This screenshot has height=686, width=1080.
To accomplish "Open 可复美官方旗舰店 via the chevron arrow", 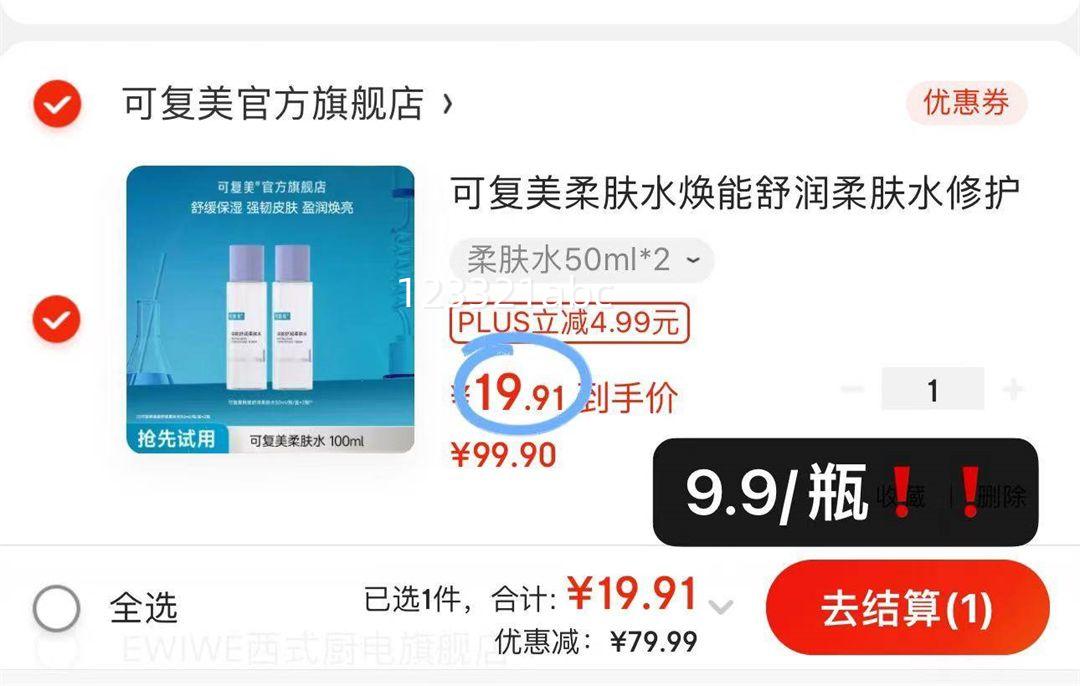I will 448,104.
